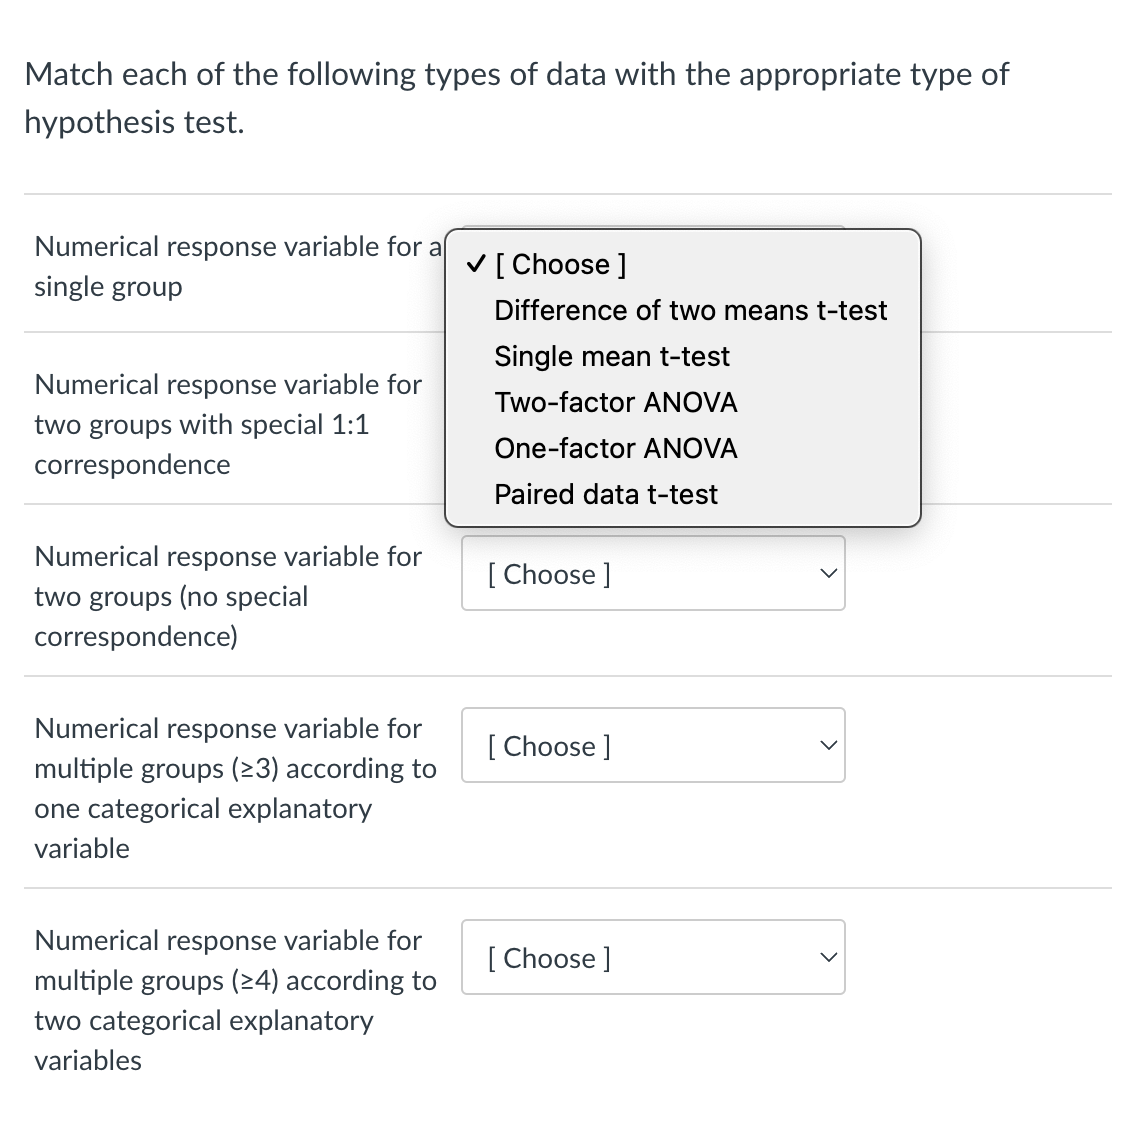The height and width of the screenshot is (1123, 1145).
Task: Select 'Difference of two means t-test' option
Action: tap(691, 310)
